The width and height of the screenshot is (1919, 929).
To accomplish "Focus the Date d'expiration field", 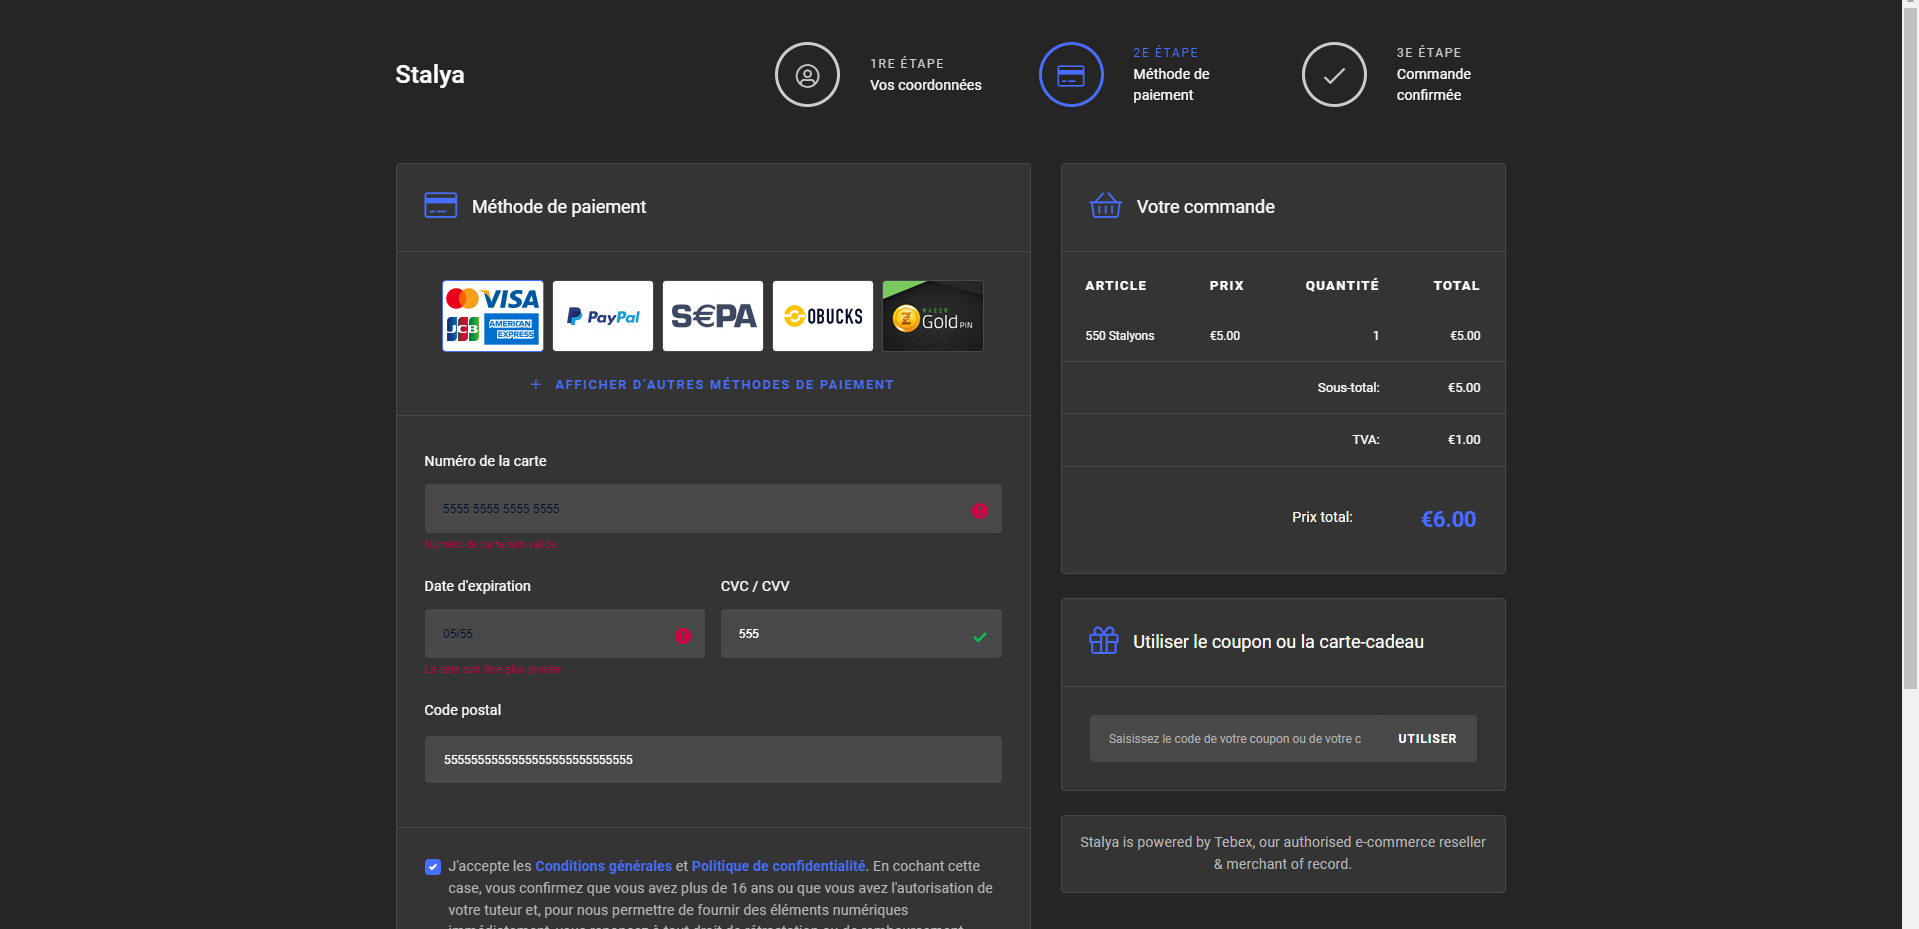I will tap(565, 634).
